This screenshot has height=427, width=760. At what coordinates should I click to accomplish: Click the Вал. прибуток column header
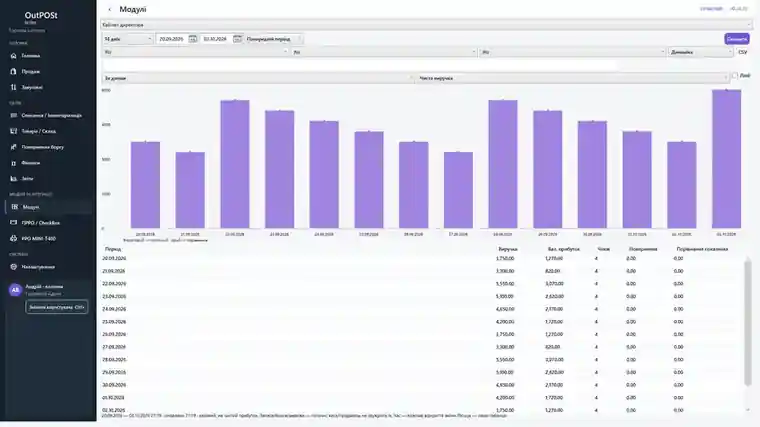[564, 249]
